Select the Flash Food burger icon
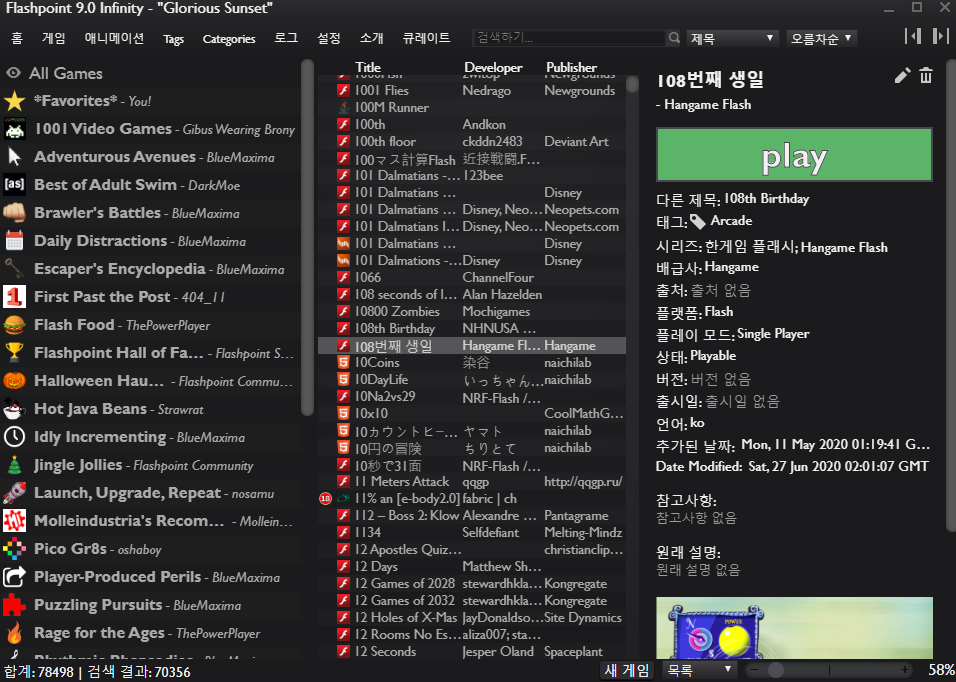Image resolution: width=956 pixels, height=682 pixels. tap(15, 325)
